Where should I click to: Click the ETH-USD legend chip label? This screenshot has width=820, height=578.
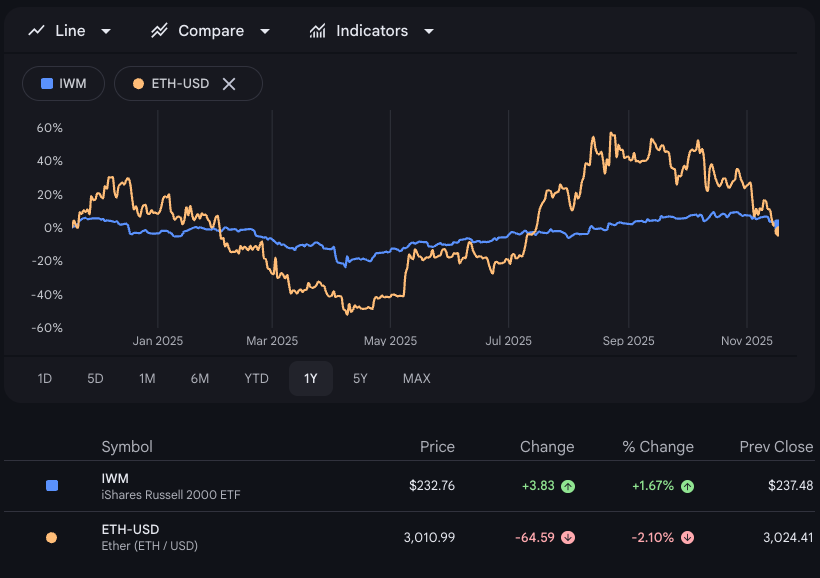(180, 84)
